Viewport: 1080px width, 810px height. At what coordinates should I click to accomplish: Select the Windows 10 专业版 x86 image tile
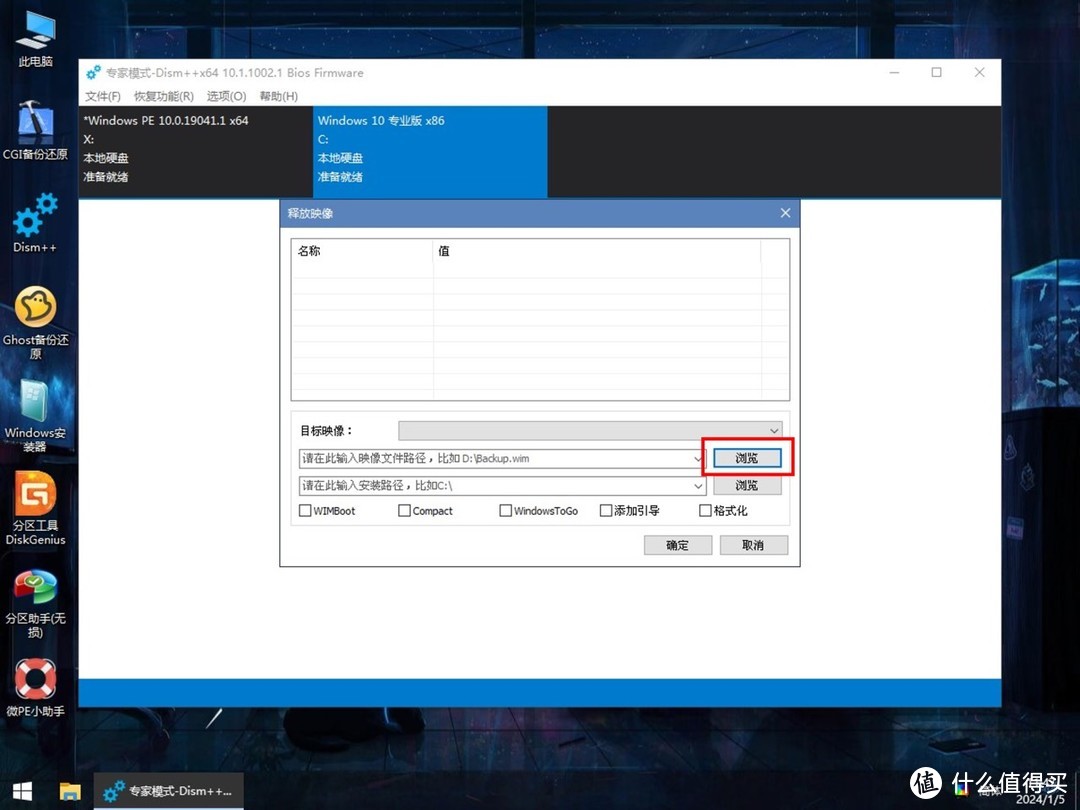click(x=430, y=152)
